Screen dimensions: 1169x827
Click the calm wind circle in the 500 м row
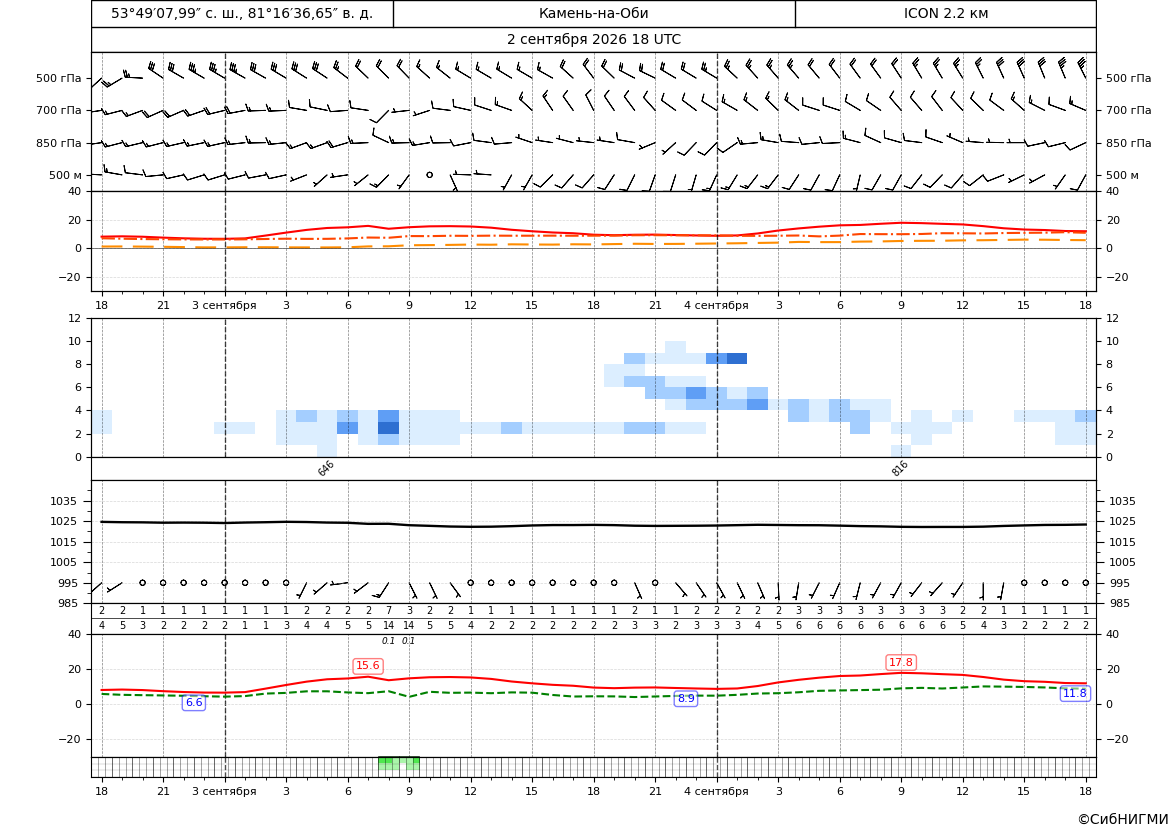coord(429,174)
